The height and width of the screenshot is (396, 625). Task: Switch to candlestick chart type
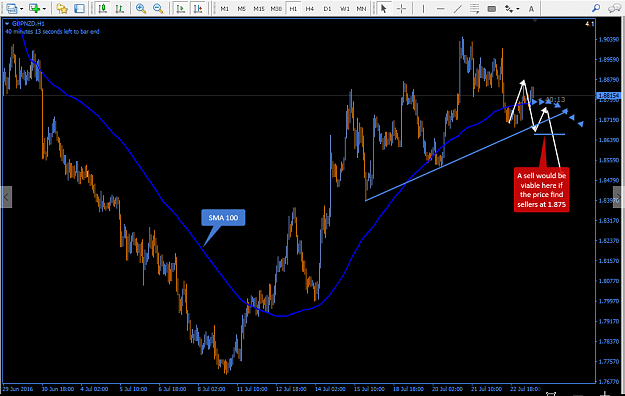point(103,8)
